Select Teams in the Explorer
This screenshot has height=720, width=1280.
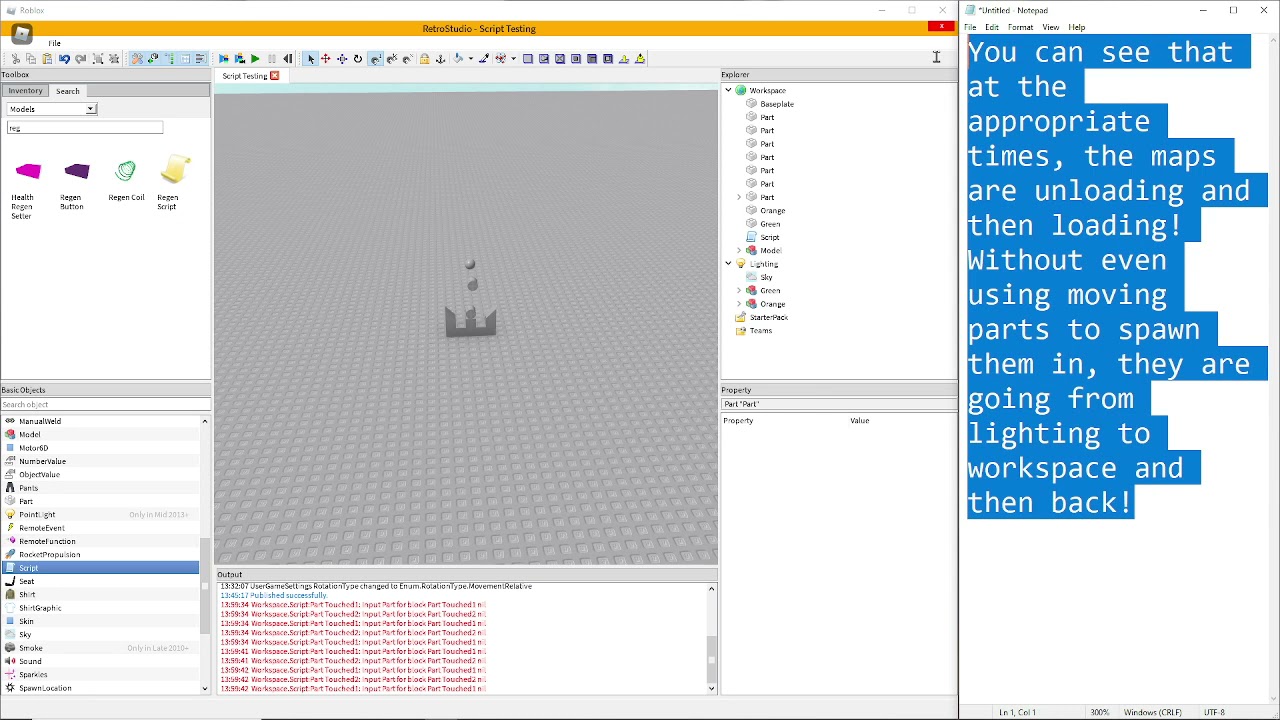pyautogui.click(x=760, y=331)
